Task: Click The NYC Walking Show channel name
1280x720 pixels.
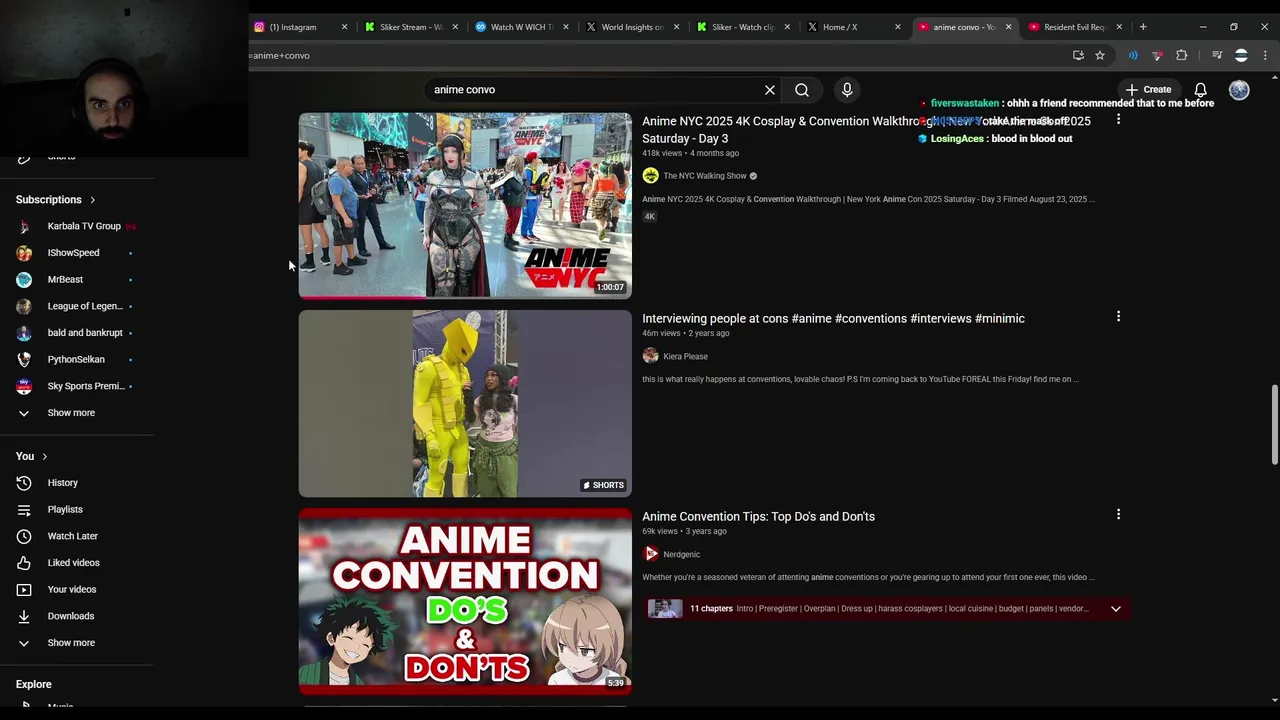Action: pos(704,176)
